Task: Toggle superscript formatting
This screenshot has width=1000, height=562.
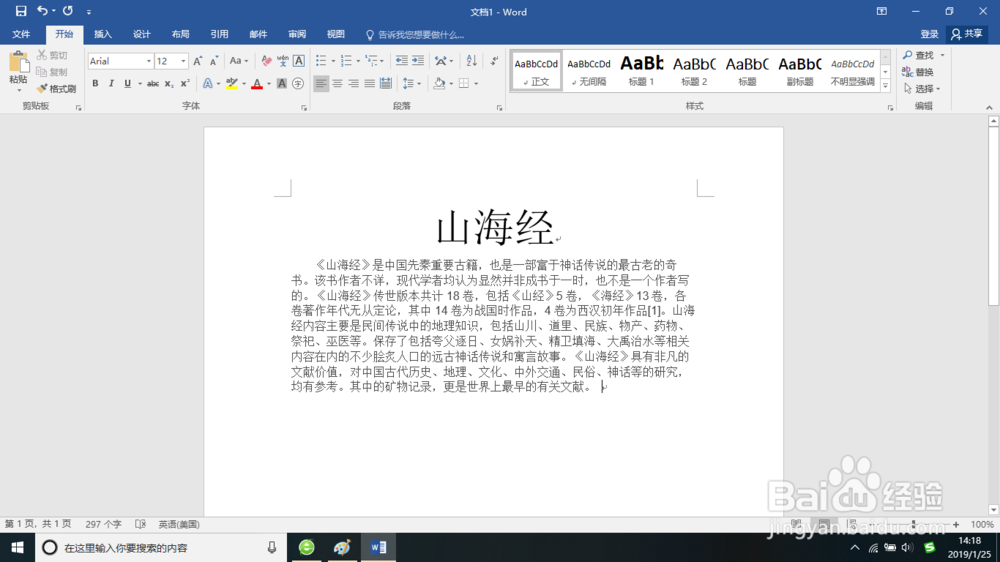Action: 185,84
